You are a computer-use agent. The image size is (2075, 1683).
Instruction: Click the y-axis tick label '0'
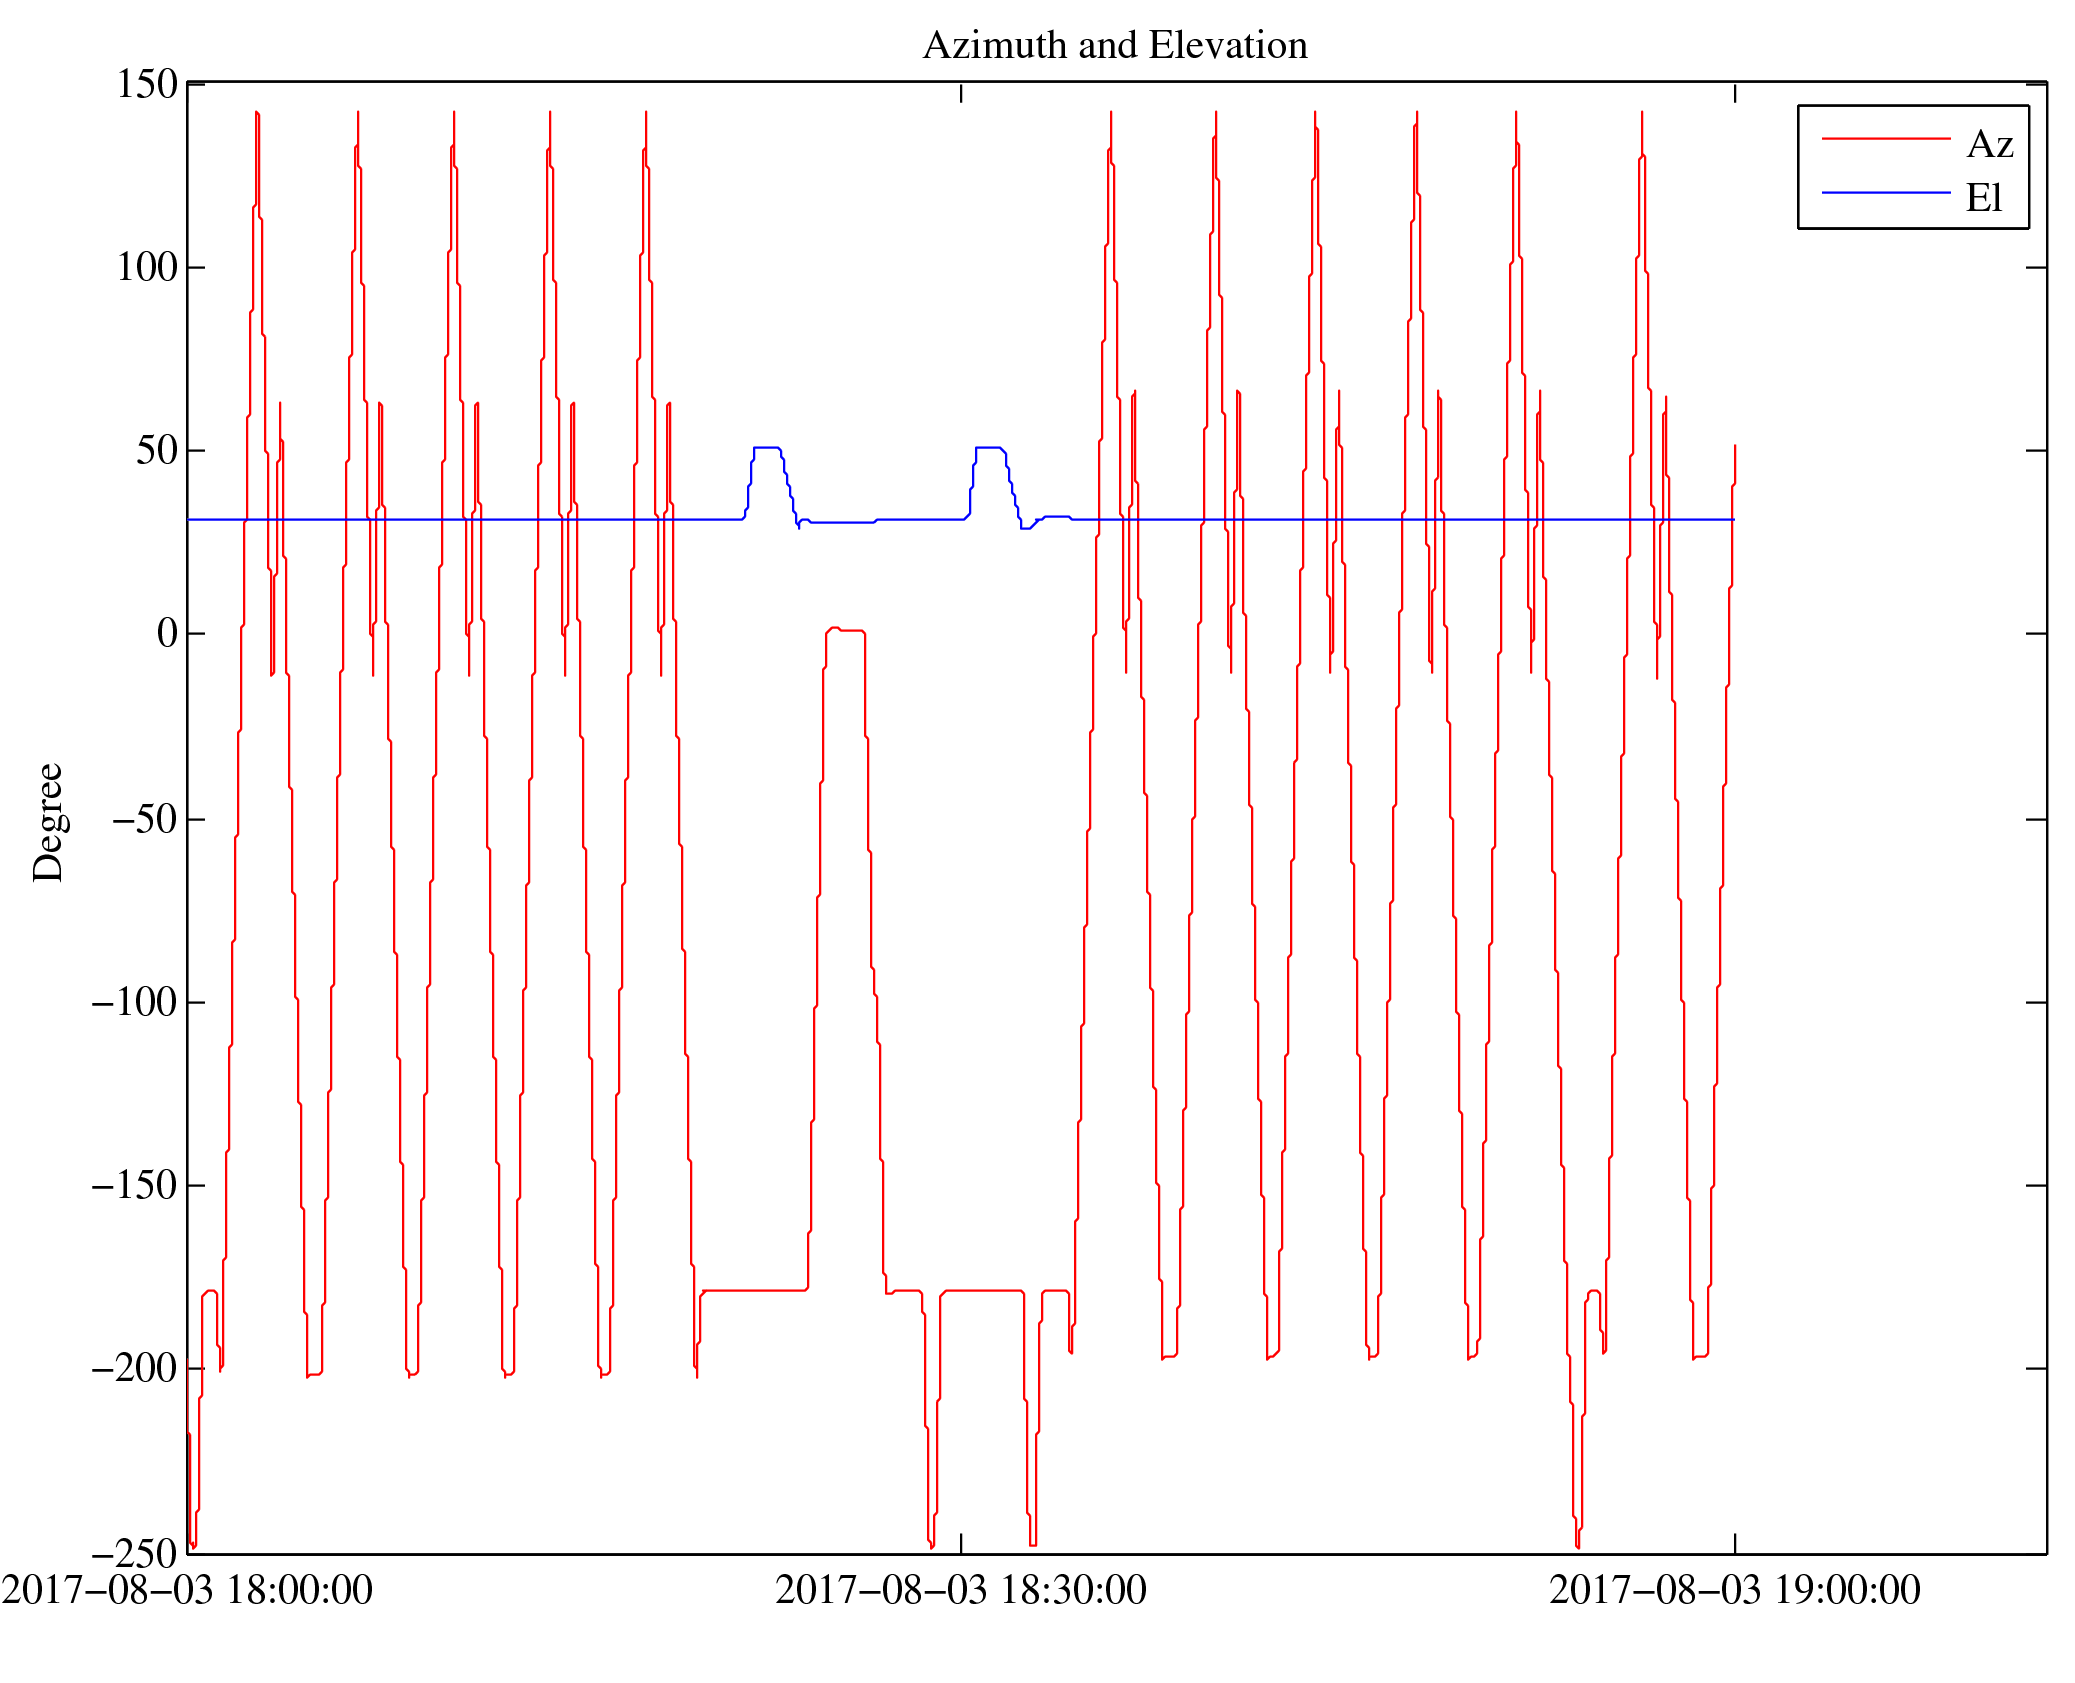point(167,633)
